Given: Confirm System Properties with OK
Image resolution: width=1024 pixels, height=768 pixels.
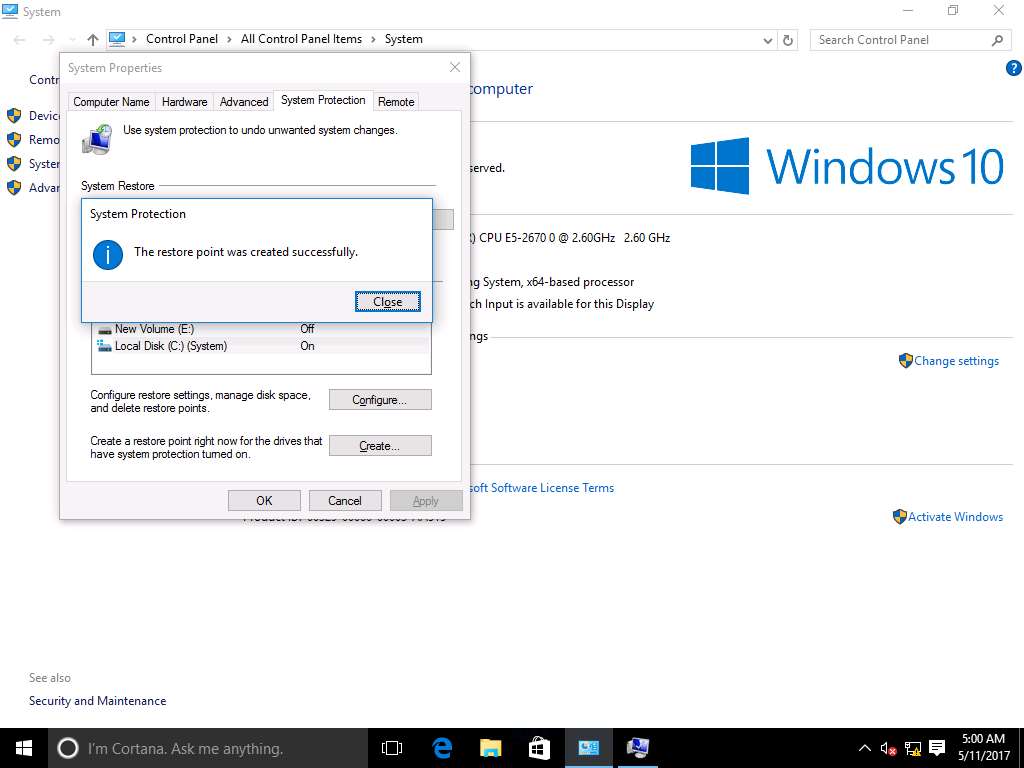Looking at the screenshot, I should coord(264,500).
